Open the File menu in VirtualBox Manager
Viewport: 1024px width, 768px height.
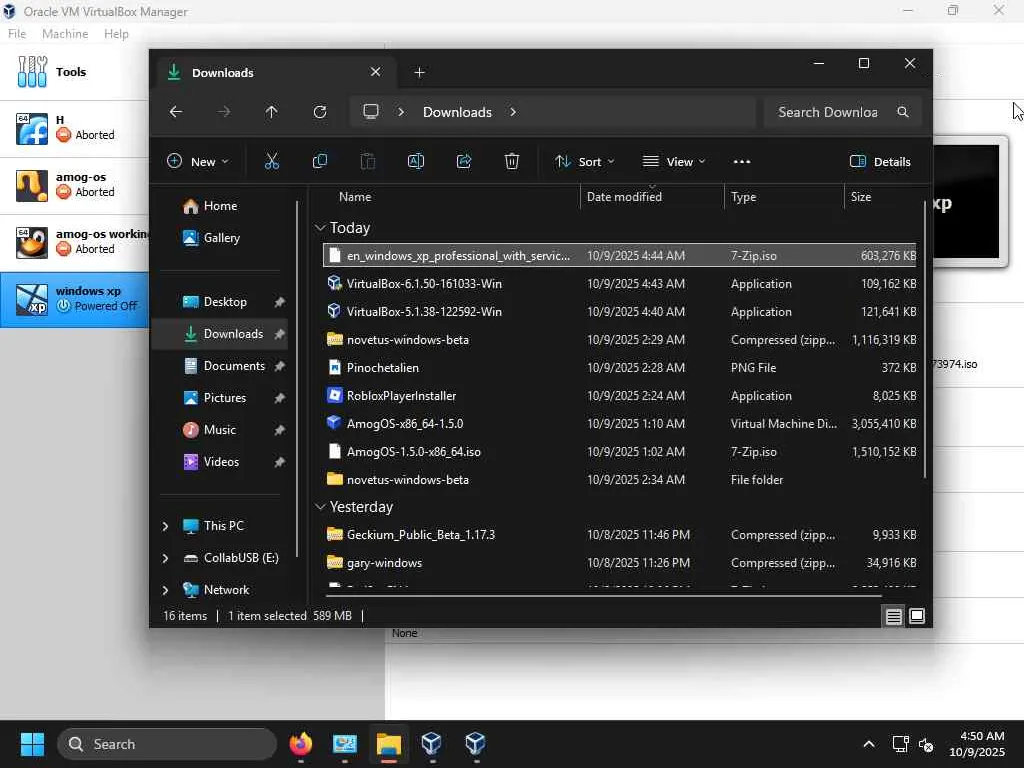click(x=17, y=34)
